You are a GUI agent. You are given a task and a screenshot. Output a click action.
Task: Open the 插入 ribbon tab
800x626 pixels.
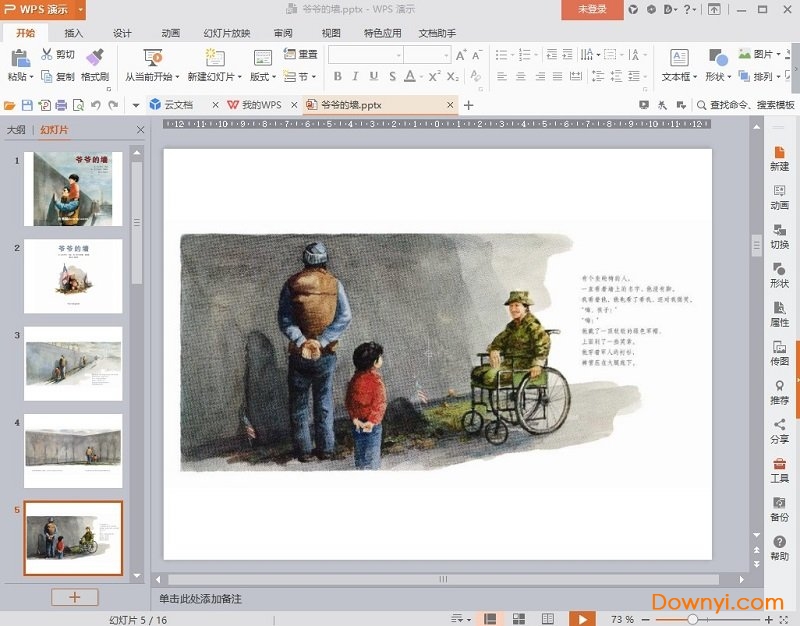pos(73,33)
